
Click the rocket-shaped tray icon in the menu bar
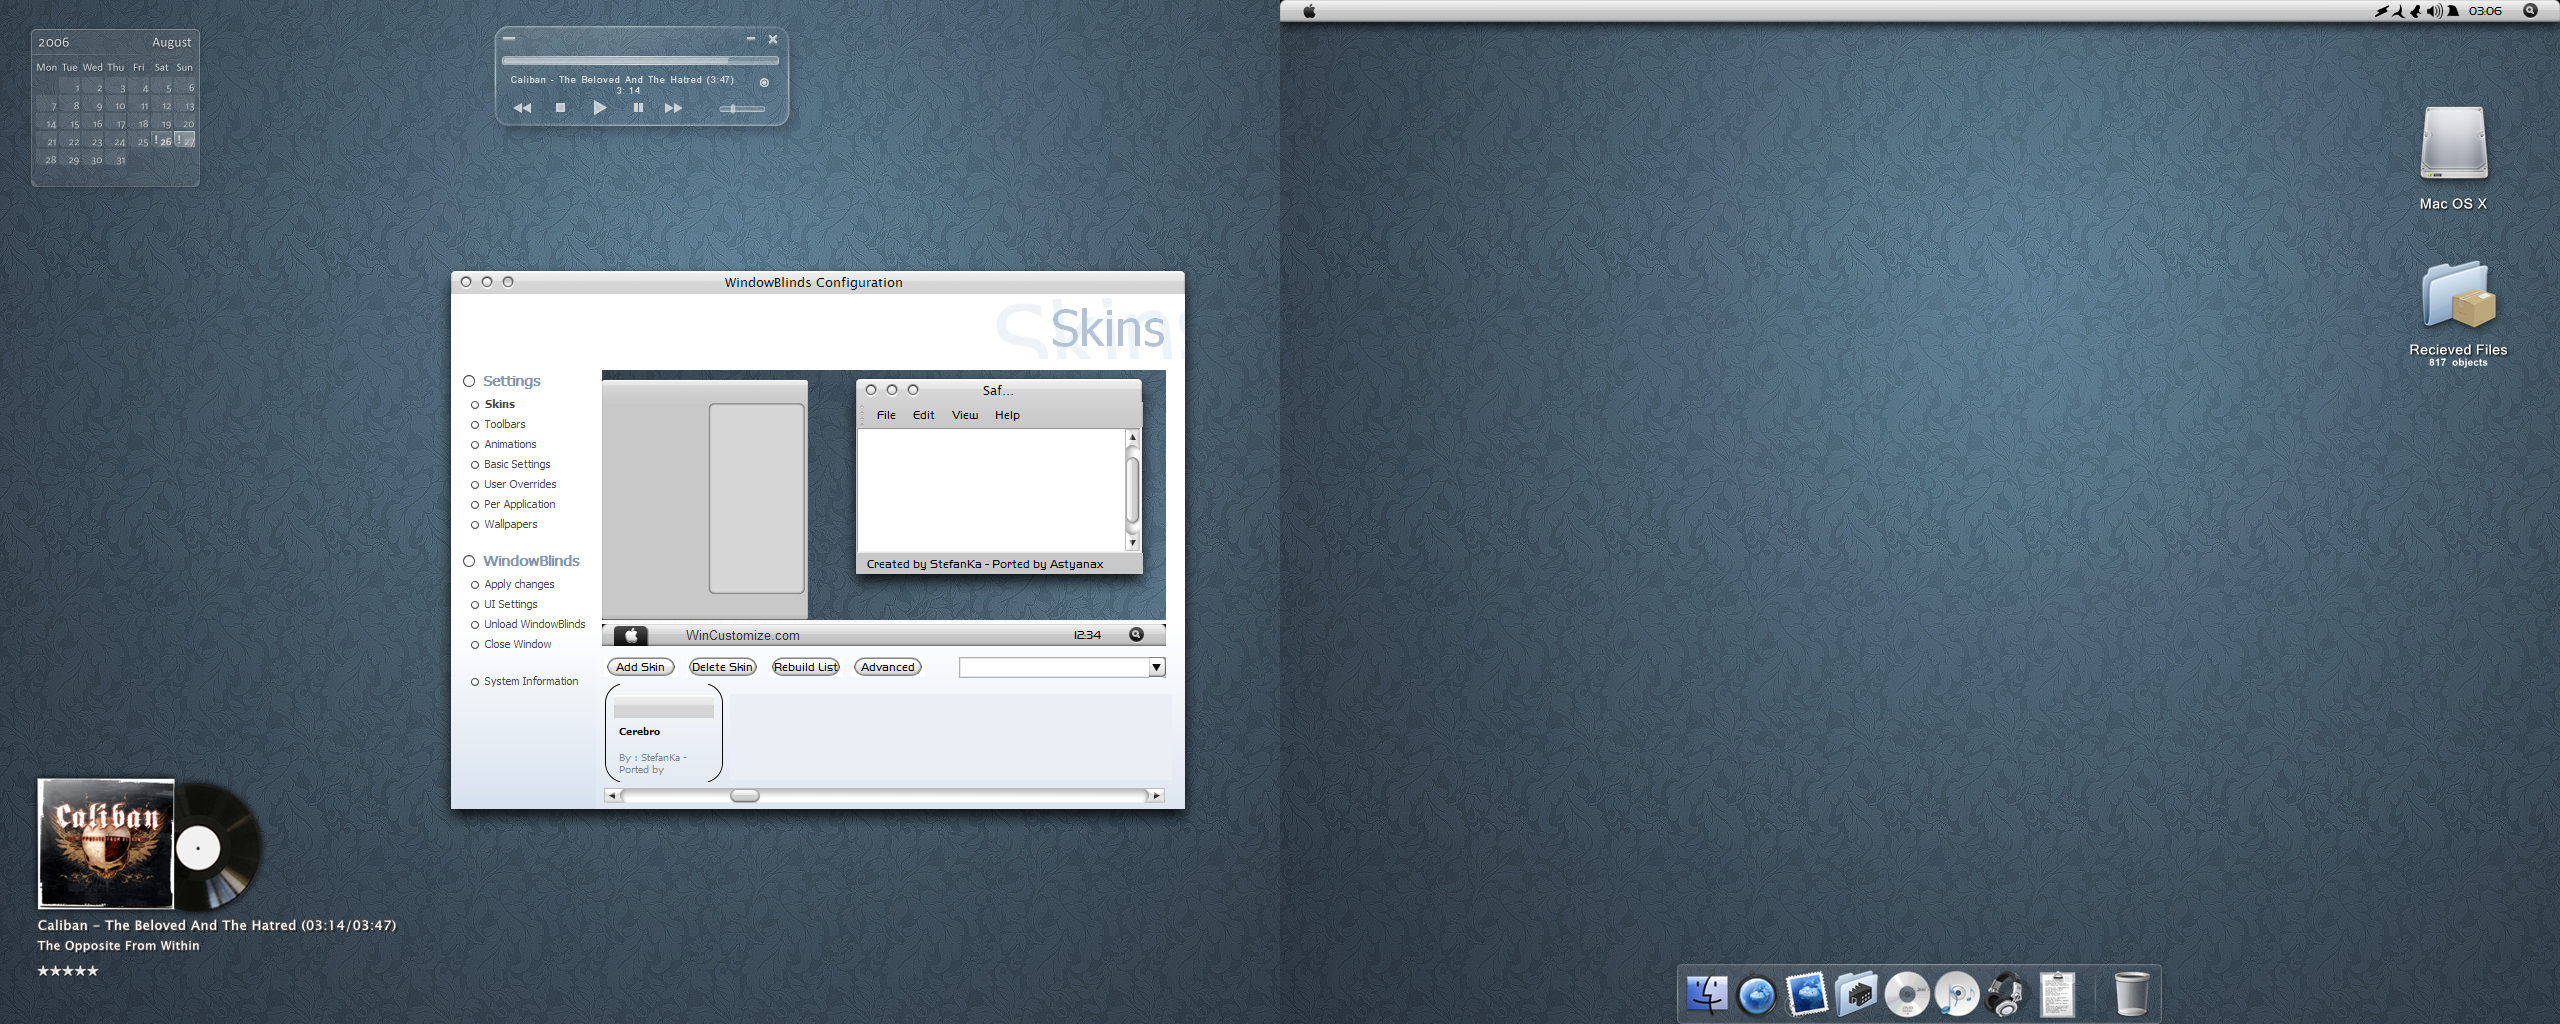coord(2452,11)
